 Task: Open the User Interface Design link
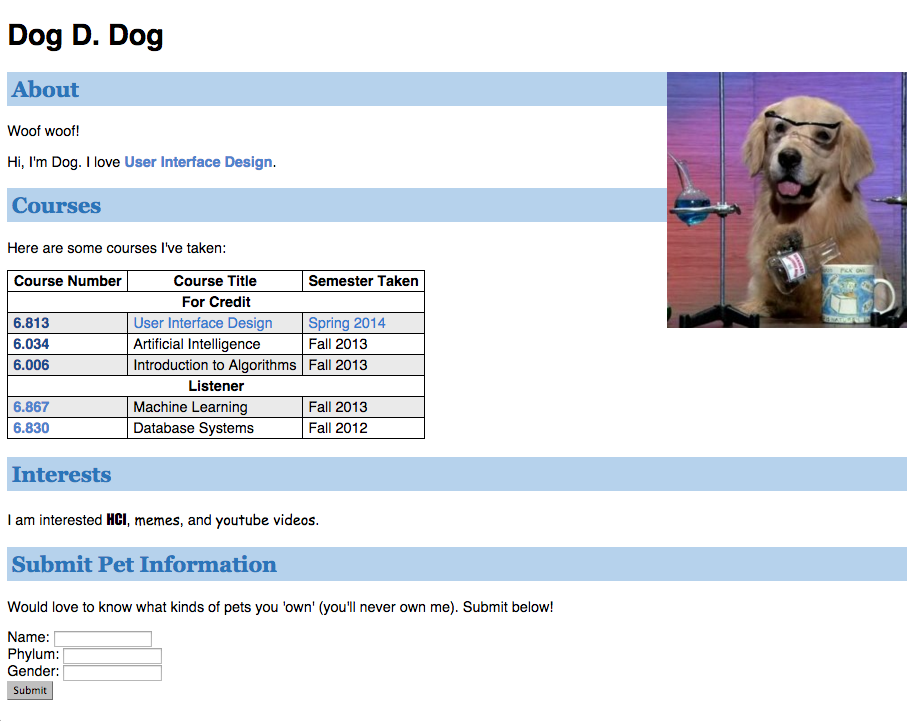coord(198,161)
